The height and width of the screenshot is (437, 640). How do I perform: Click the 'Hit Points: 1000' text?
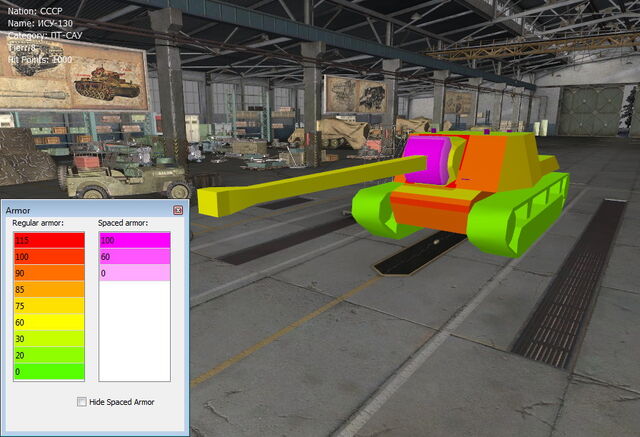pos(40,60)
